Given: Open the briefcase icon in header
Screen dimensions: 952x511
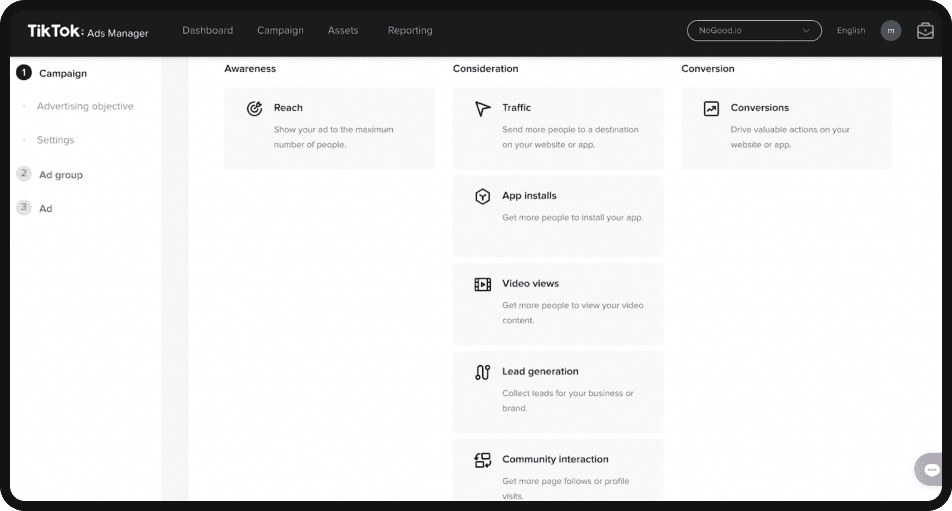Looking at the screenshot, I should [925, 31].
